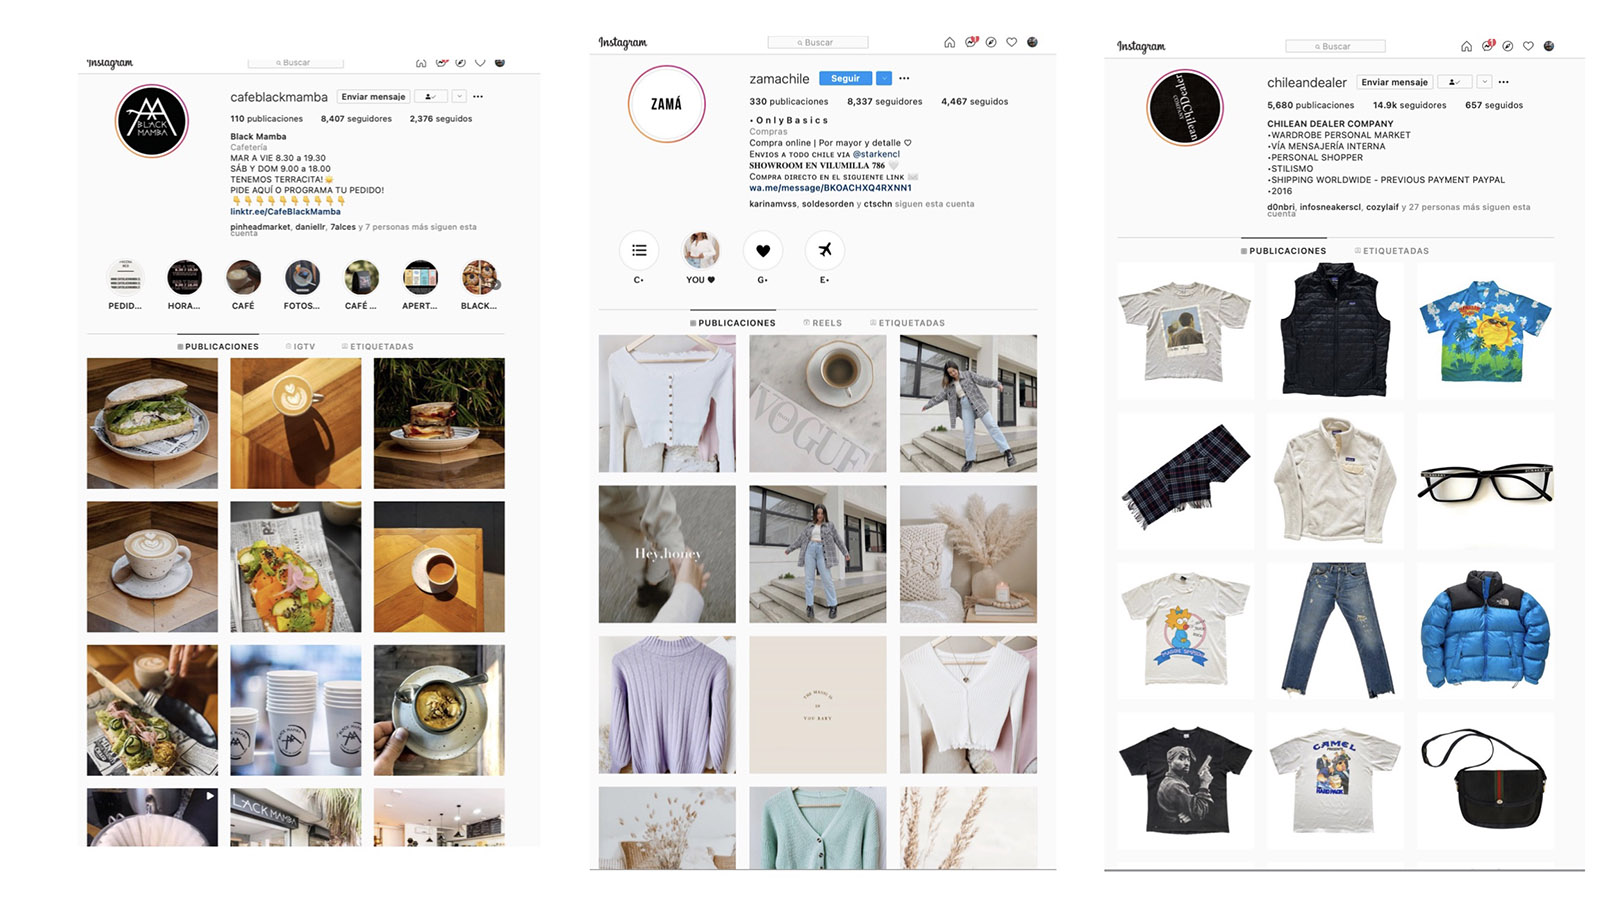1617x900 pixels.
Task: Open three-dots options menu for cafeblackmamba
Action: tap(478, 97)
